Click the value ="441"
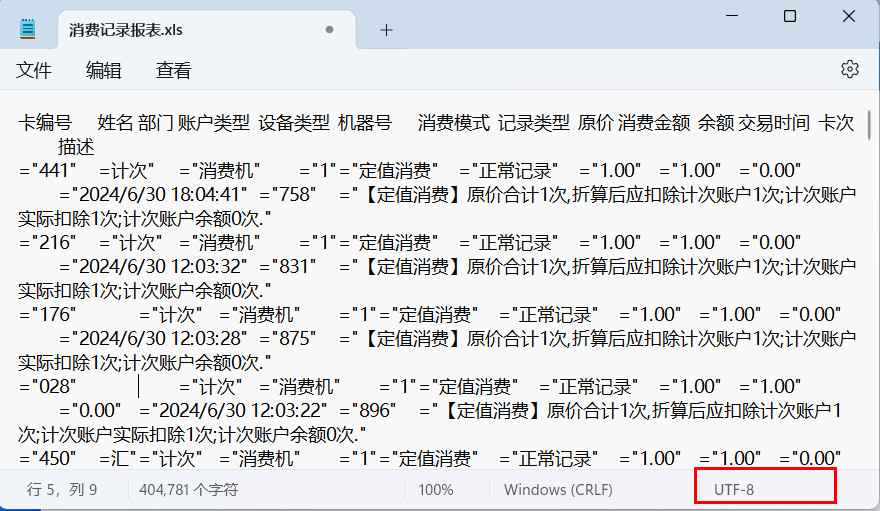Image resolution: width=880 pixels, height=511 pixels. (x=47, y=171)
